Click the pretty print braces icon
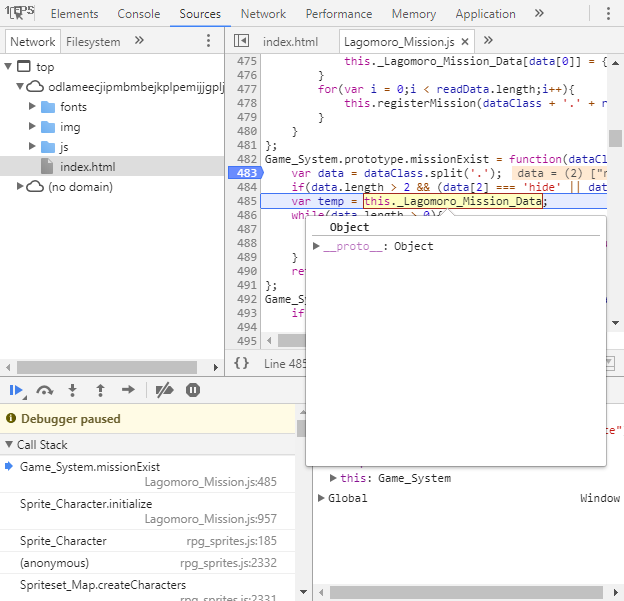The height and width of the screenshot is (601, 624). pyautogui.click(x=241, y=363)
